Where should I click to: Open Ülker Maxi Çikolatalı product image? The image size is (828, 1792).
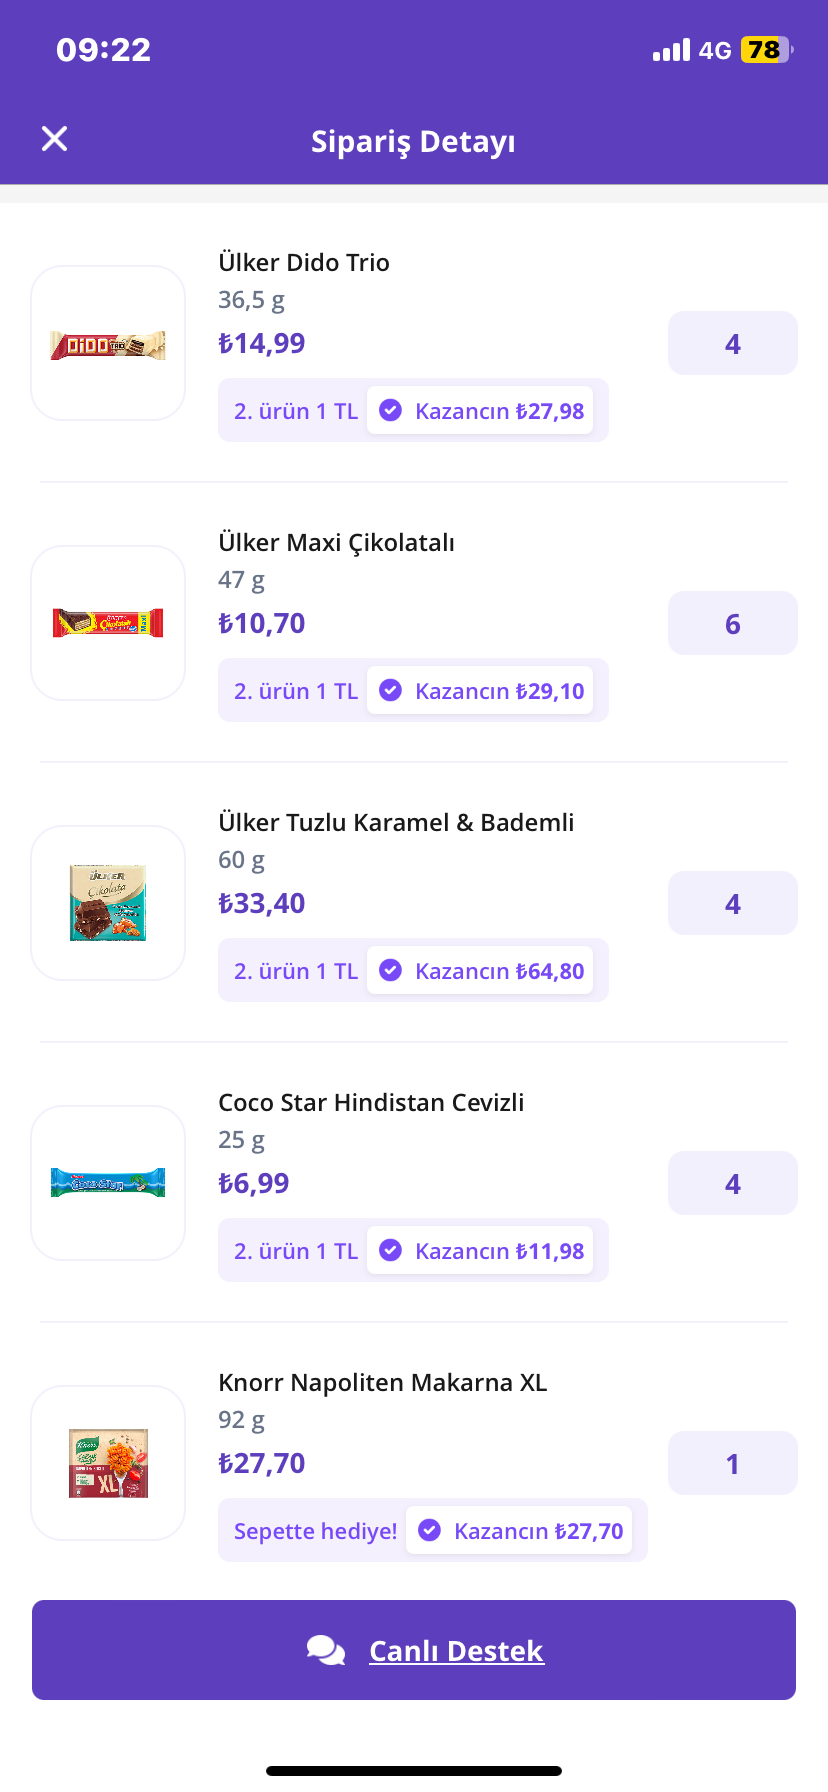point(108,623)
